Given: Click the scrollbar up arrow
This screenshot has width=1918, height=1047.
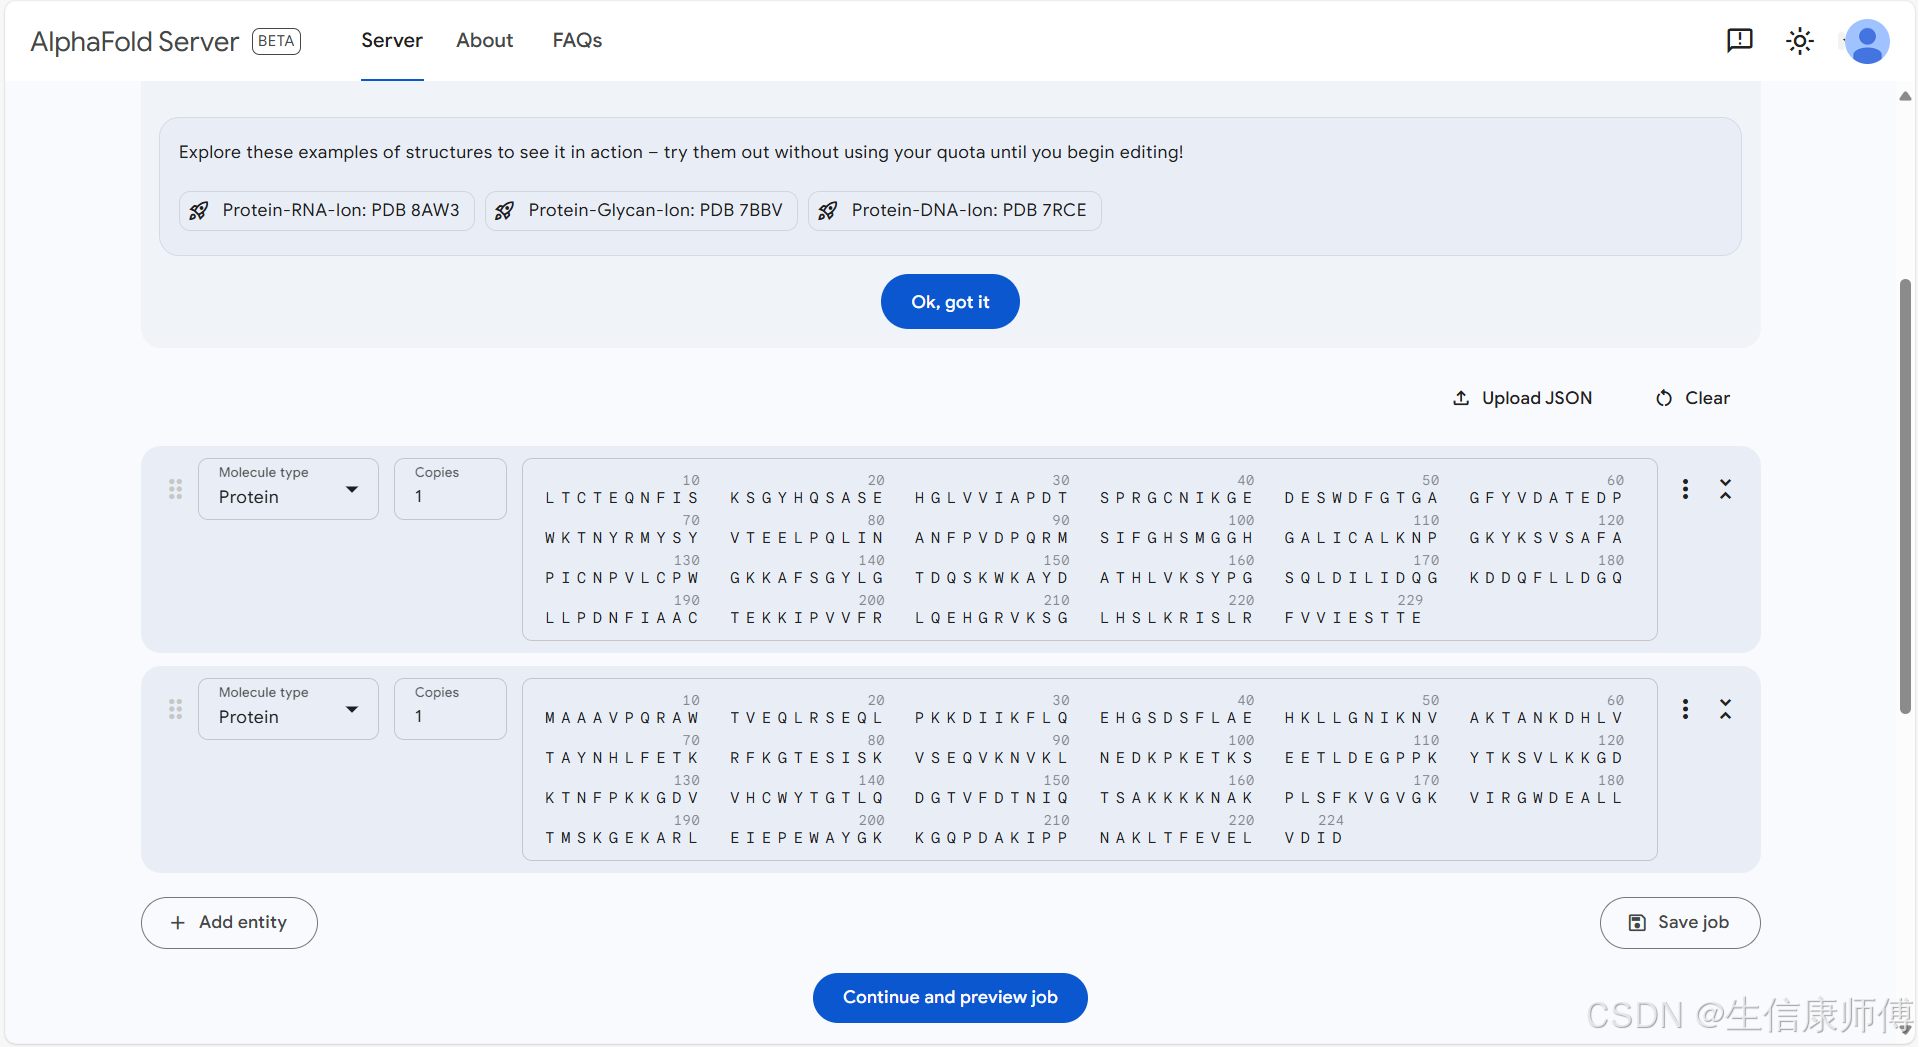Looking at the screenshot, I should [x=1905, y=97].
